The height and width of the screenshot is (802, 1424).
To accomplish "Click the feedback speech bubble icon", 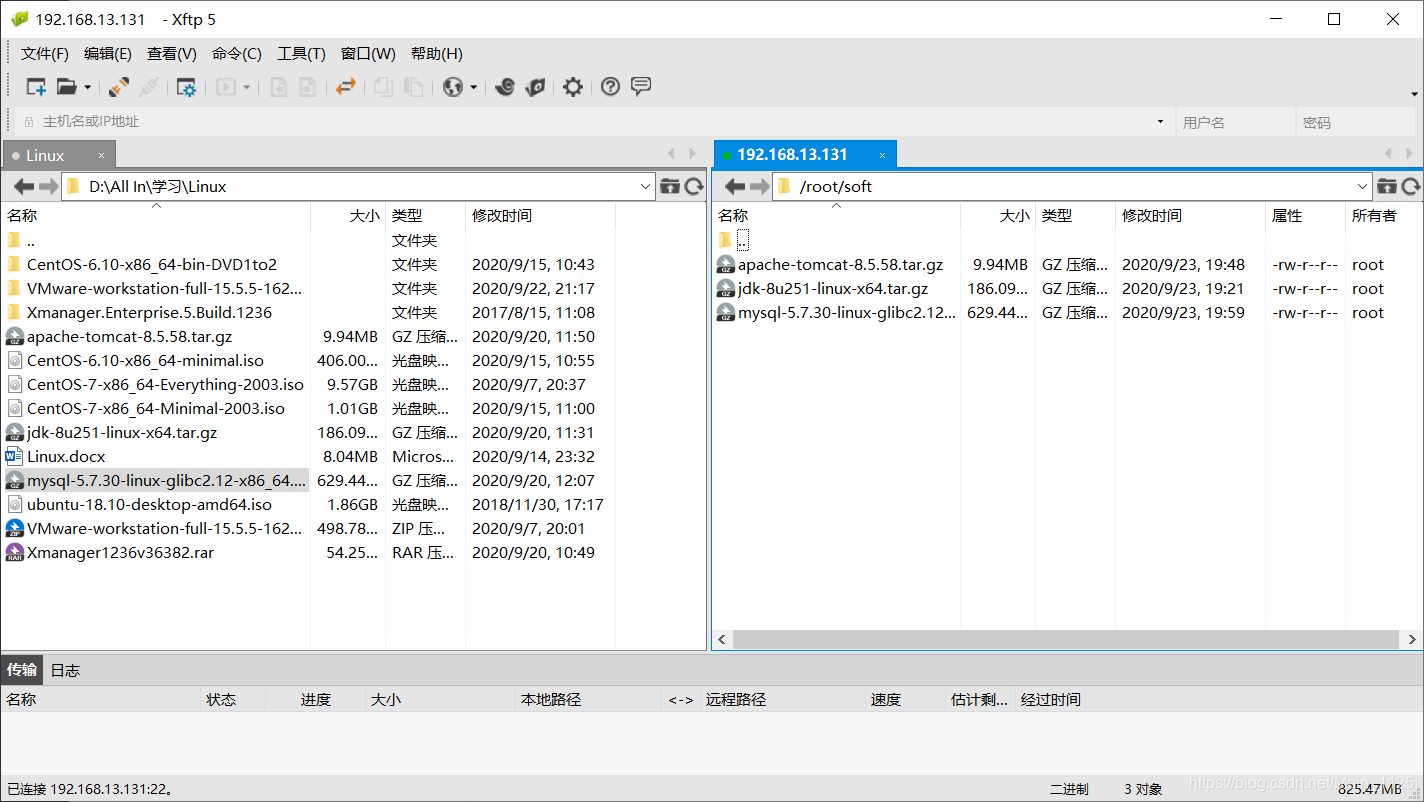I will [641, 86].
